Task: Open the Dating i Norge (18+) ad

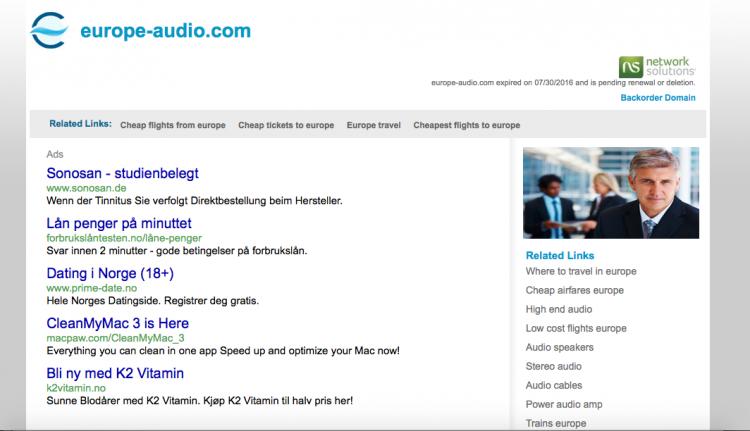Action: tap(110, 273)
